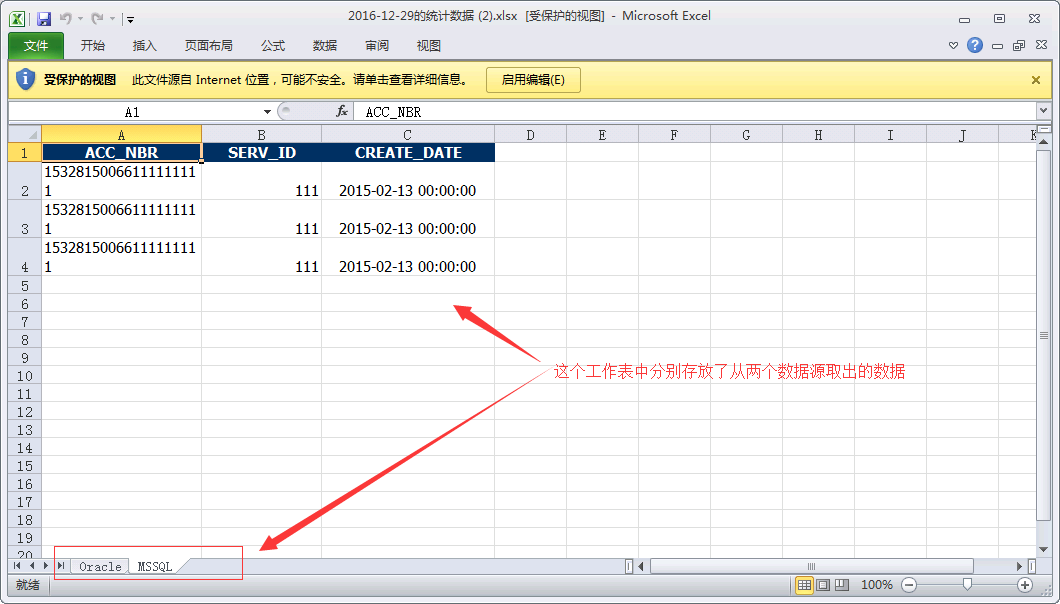The width and height of the screenshot is (1060, 604).
Task: Open the 文件 File tab
Action: pos(36,45)
